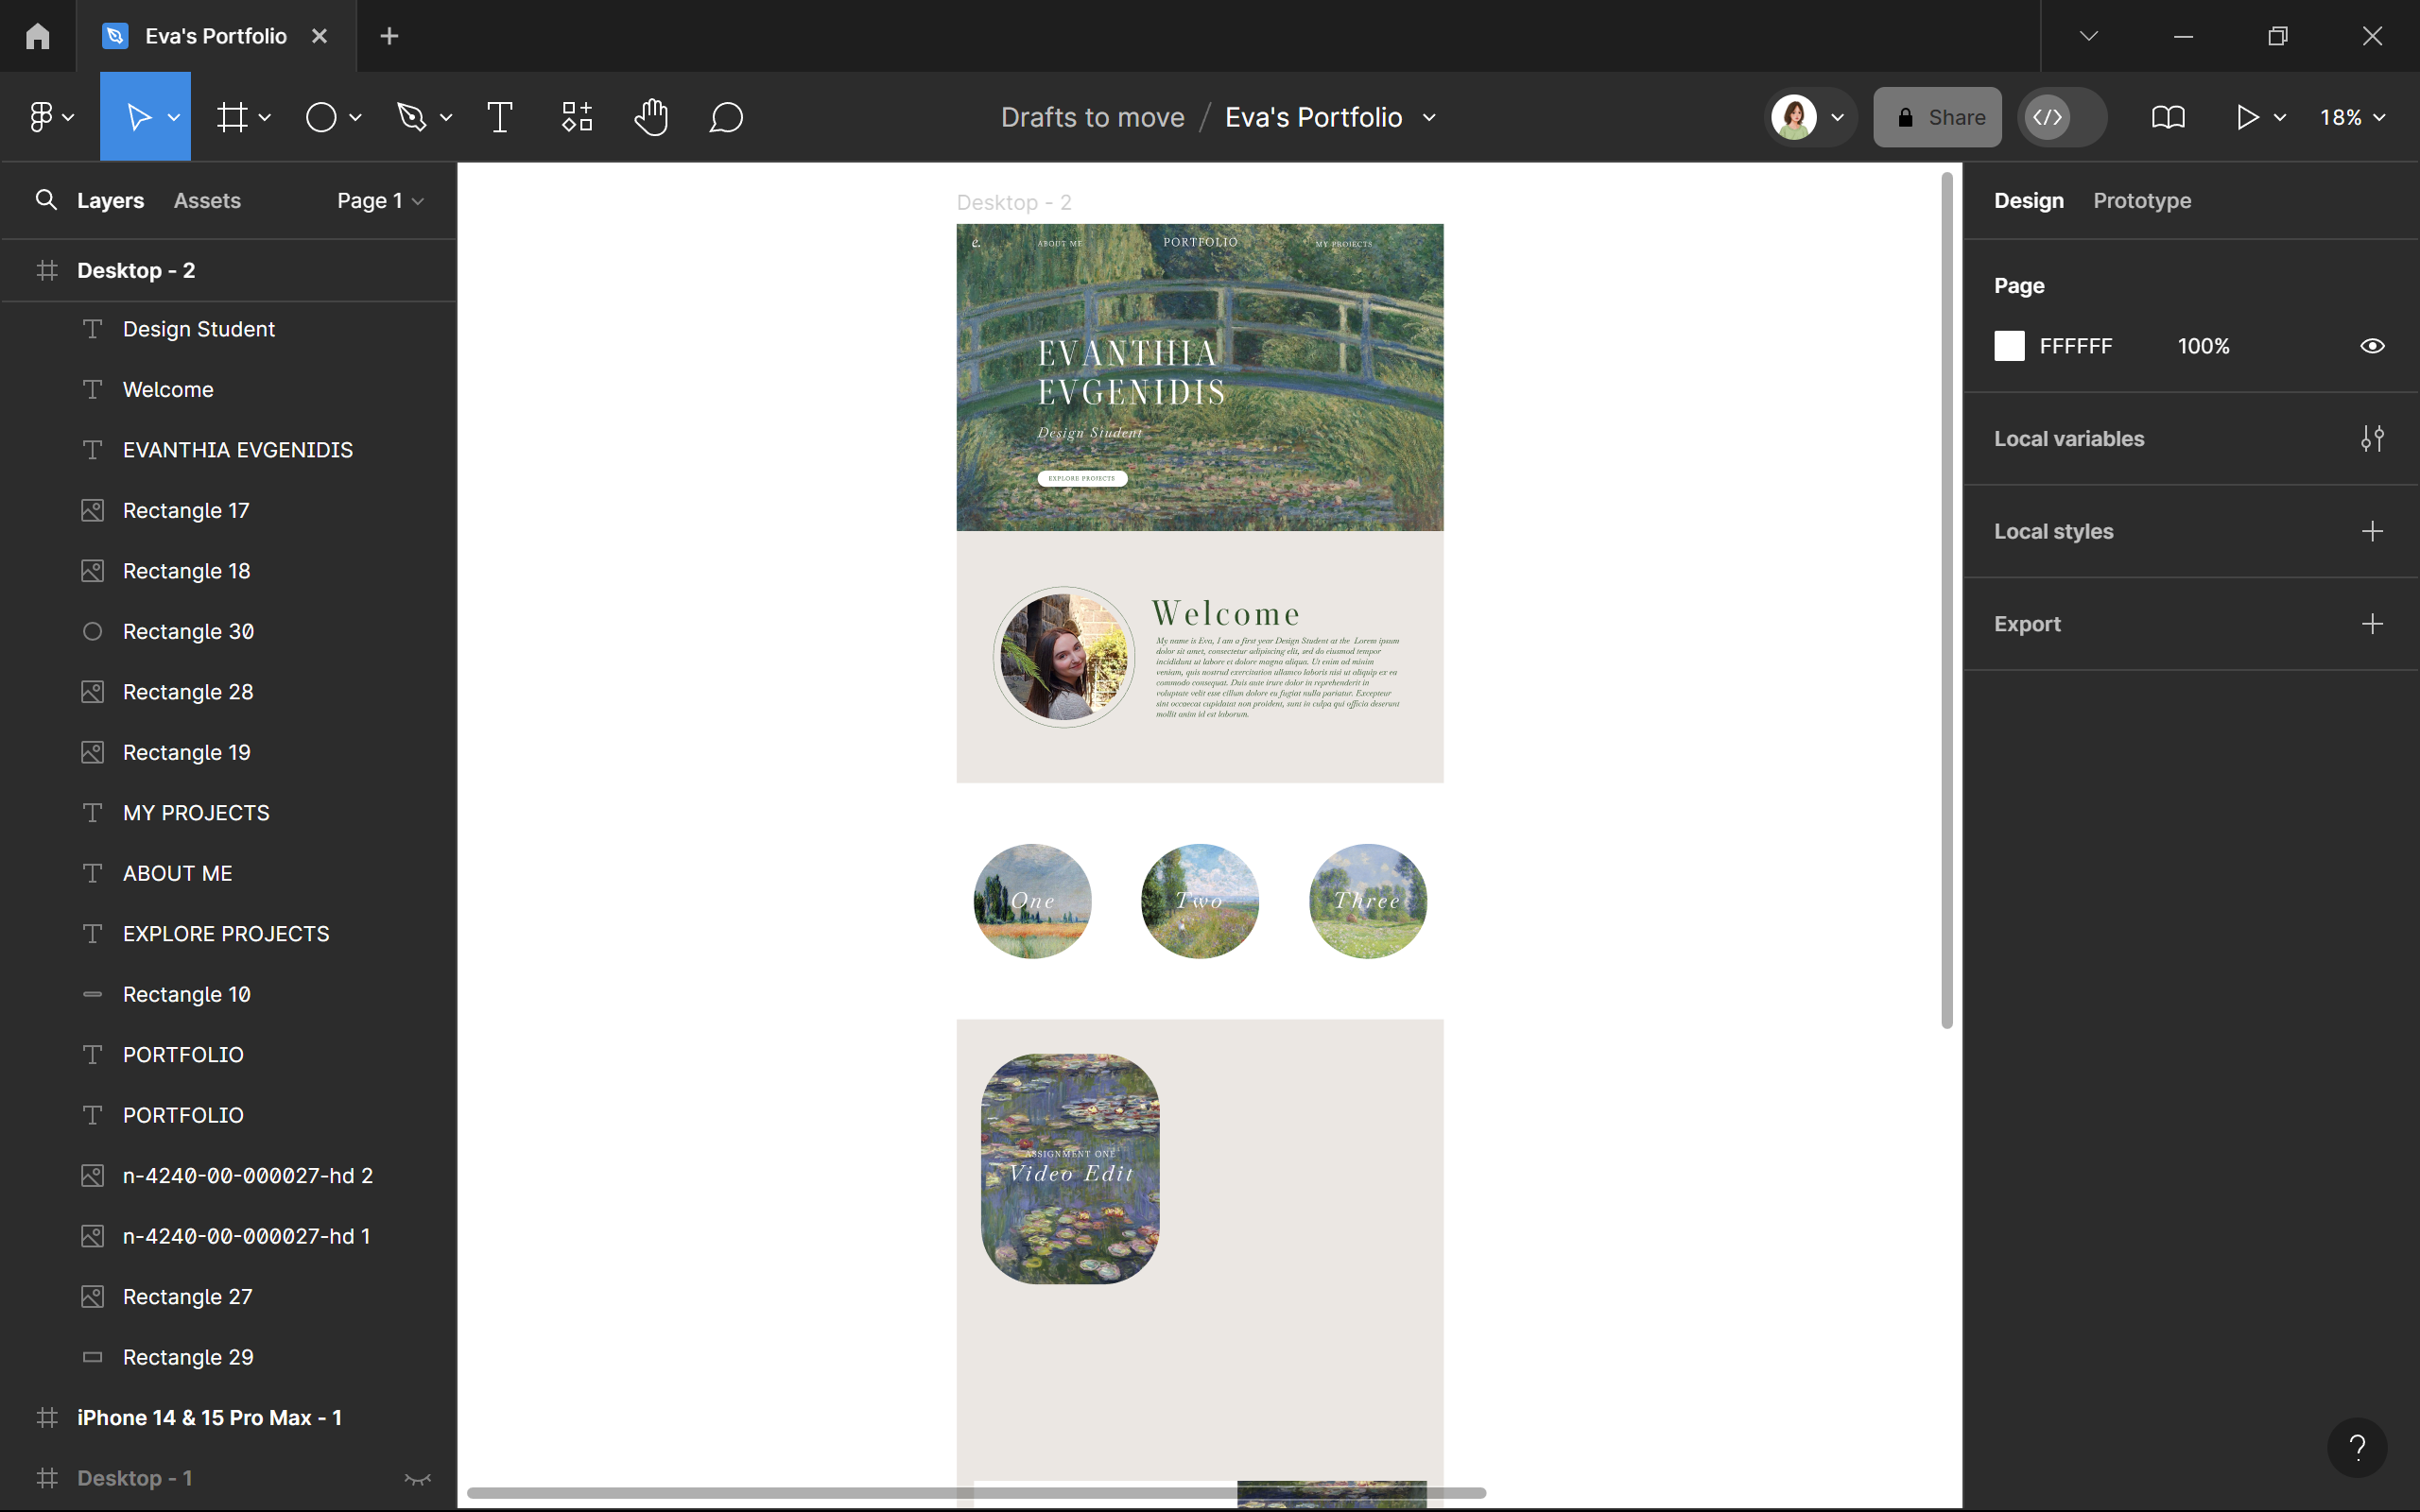The width and height of the screenshot is (2420, 1512).
Task: Close the Eva's Portfolio tab
Action: point(320,36)
